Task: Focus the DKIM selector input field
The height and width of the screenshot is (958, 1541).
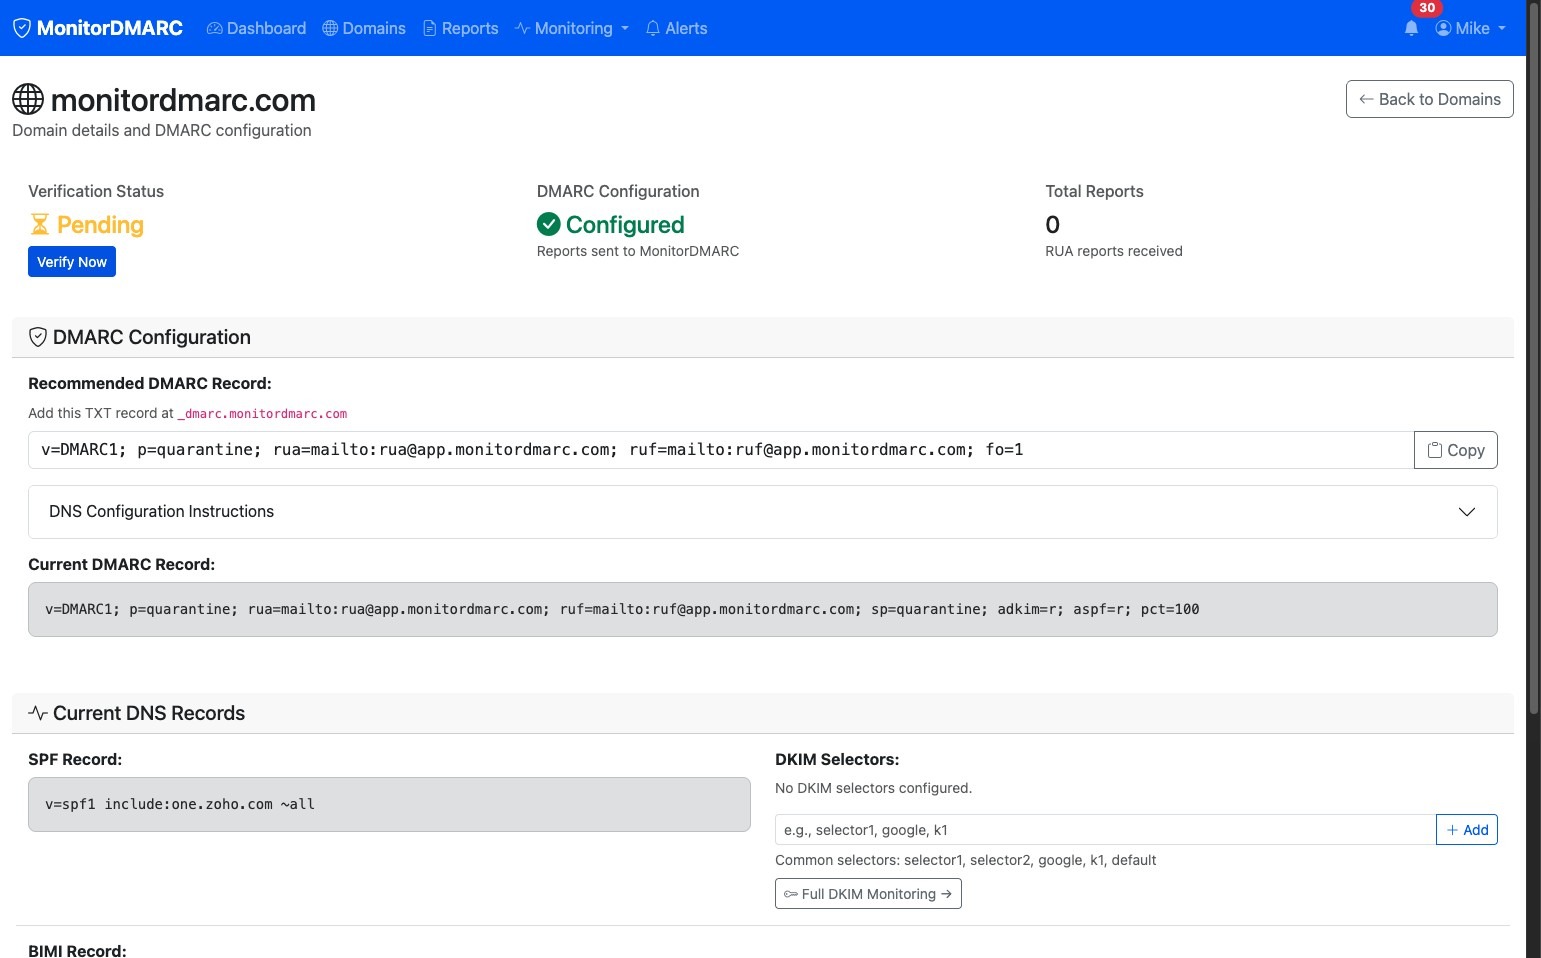Action: (x=1105, y=830)
